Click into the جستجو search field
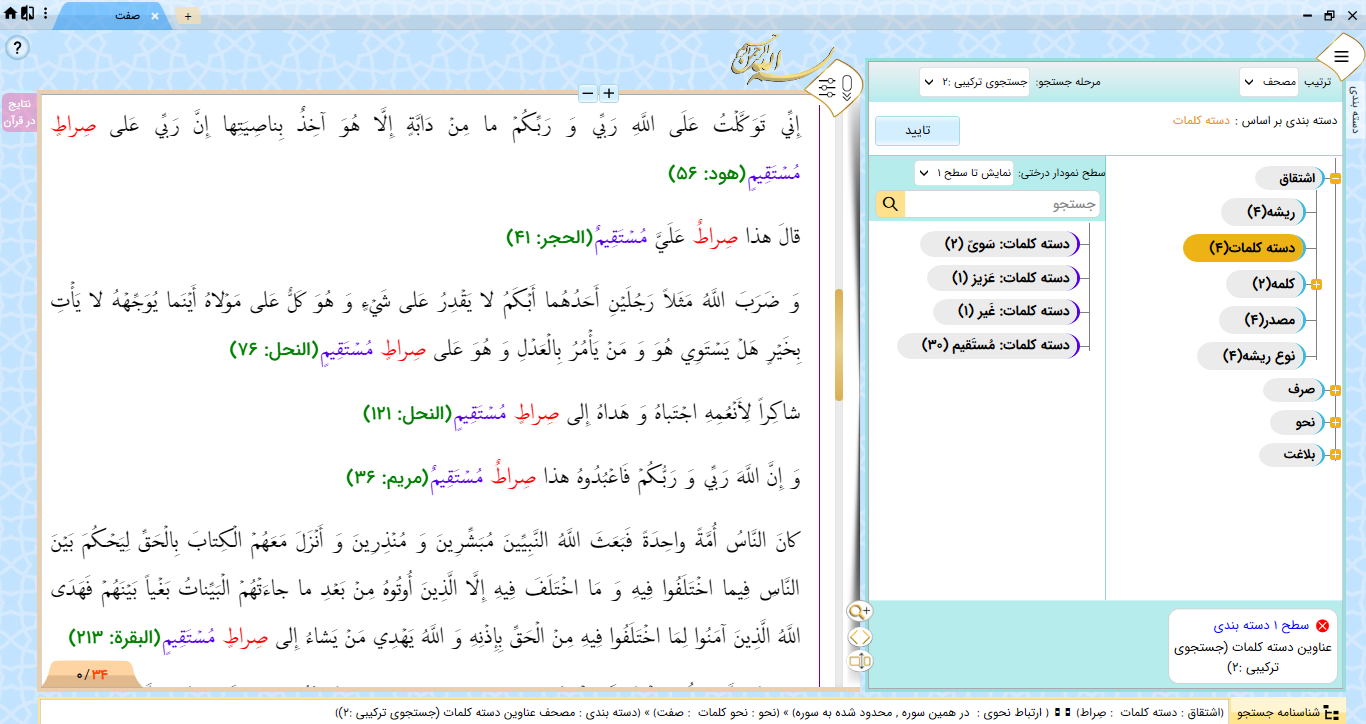 [x=1003, y=204]
